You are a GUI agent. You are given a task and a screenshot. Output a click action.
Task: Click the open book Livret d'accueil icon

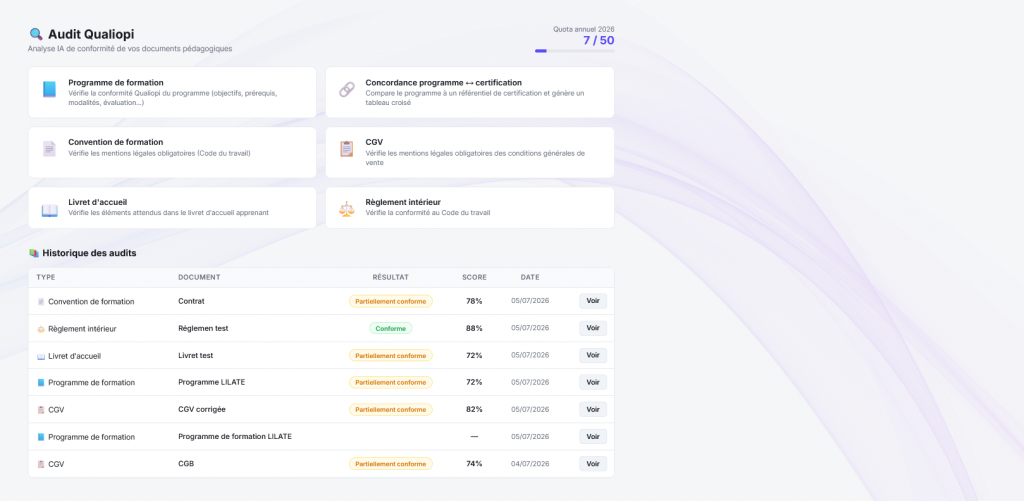(50, 210)
